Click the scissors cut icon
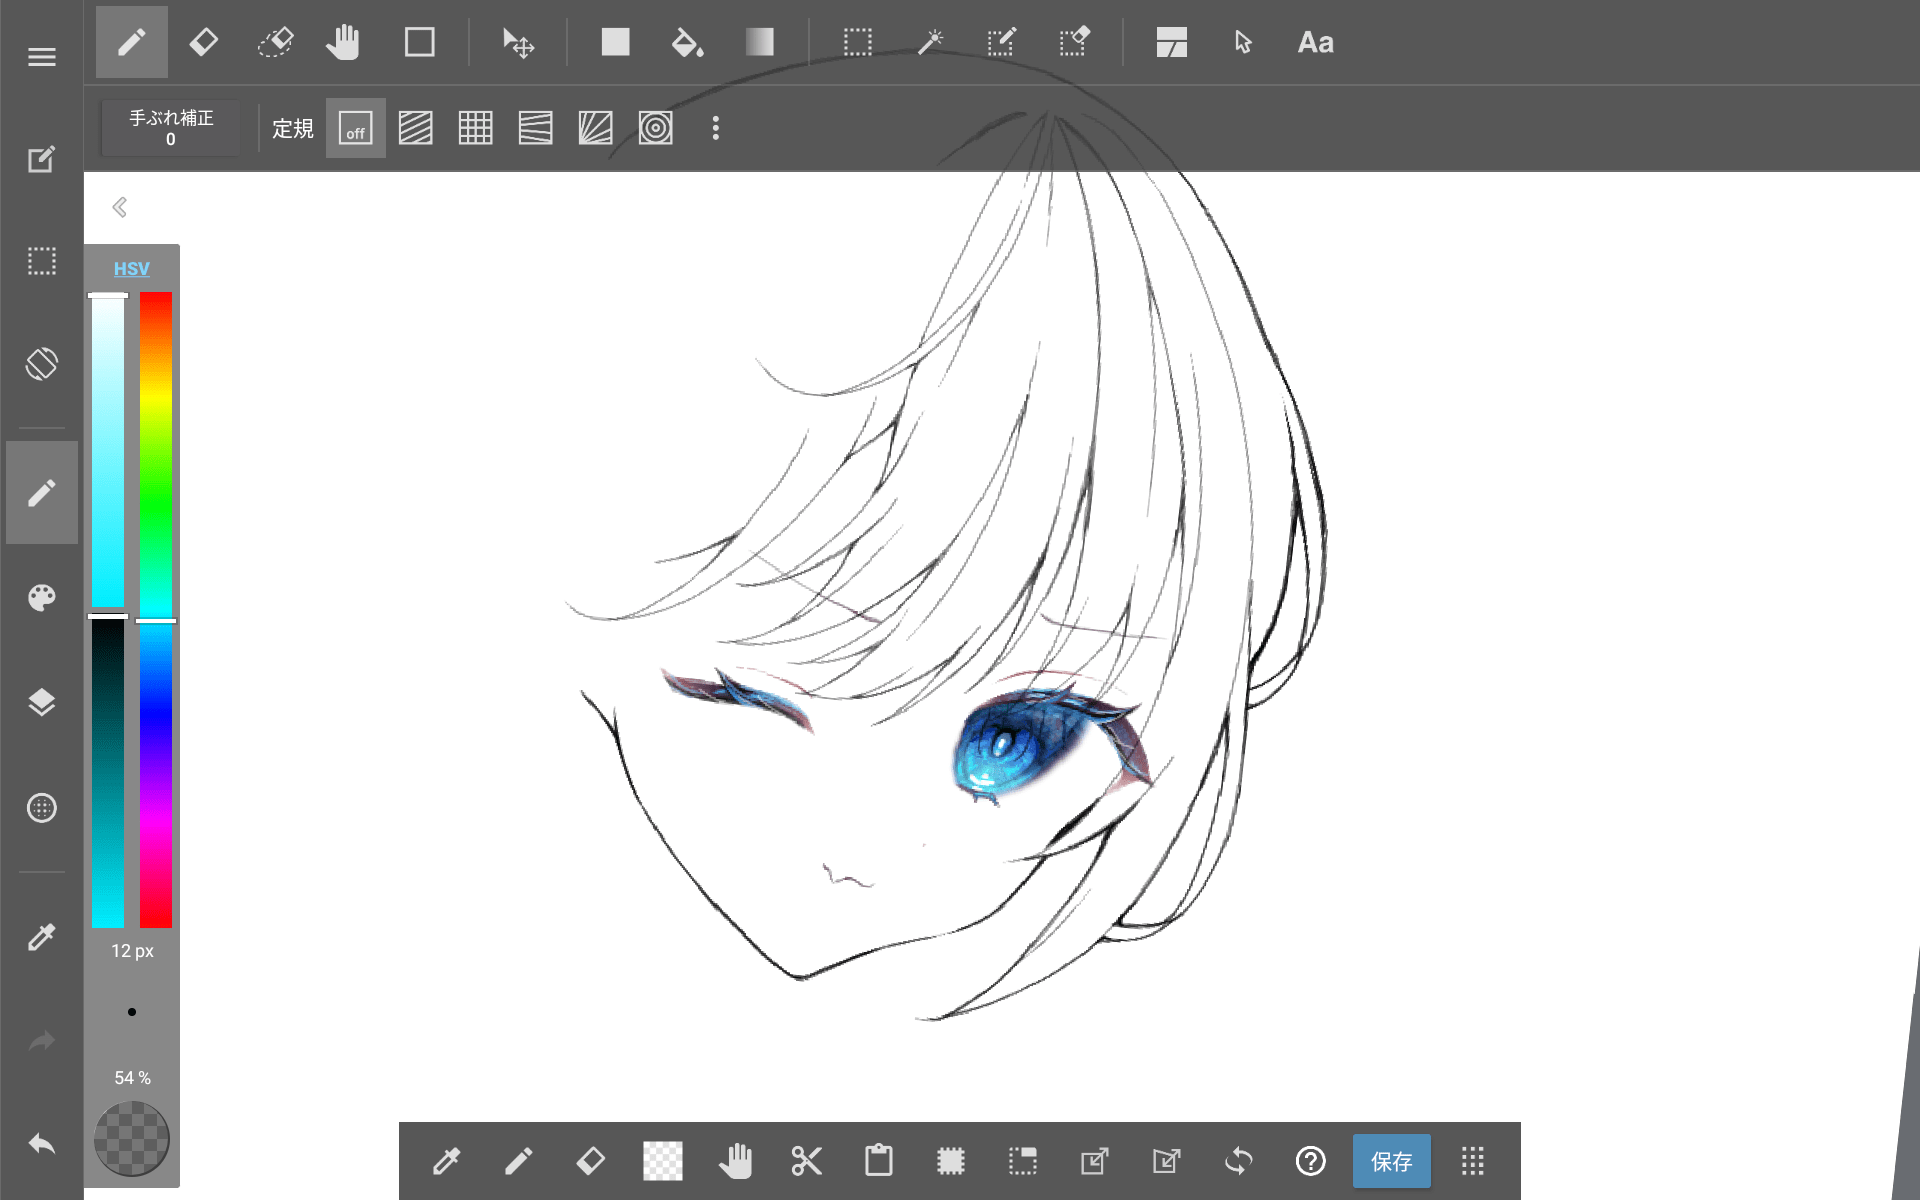 pyautogui.click(x=806, y=1161)
